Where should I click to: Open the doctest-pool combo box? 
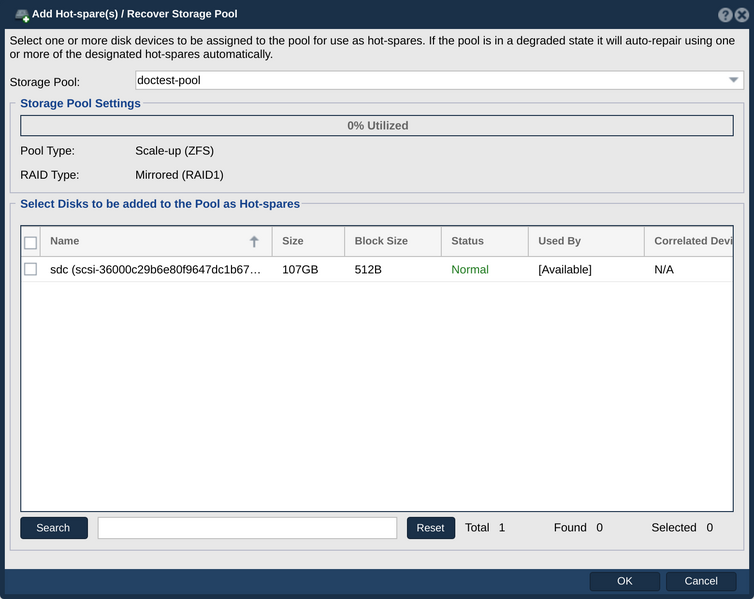(x=439, y=80)
